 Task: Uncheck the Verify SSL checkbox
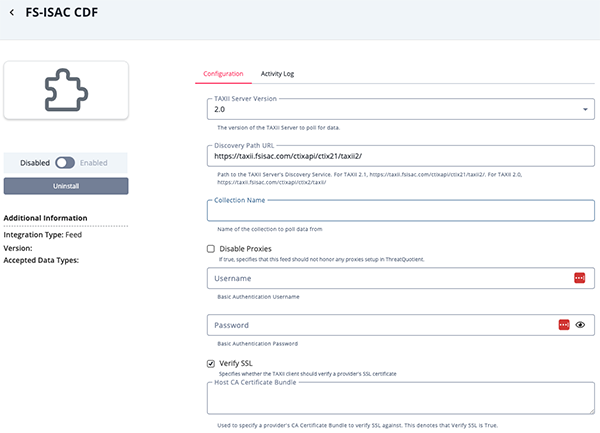[211, 363]
